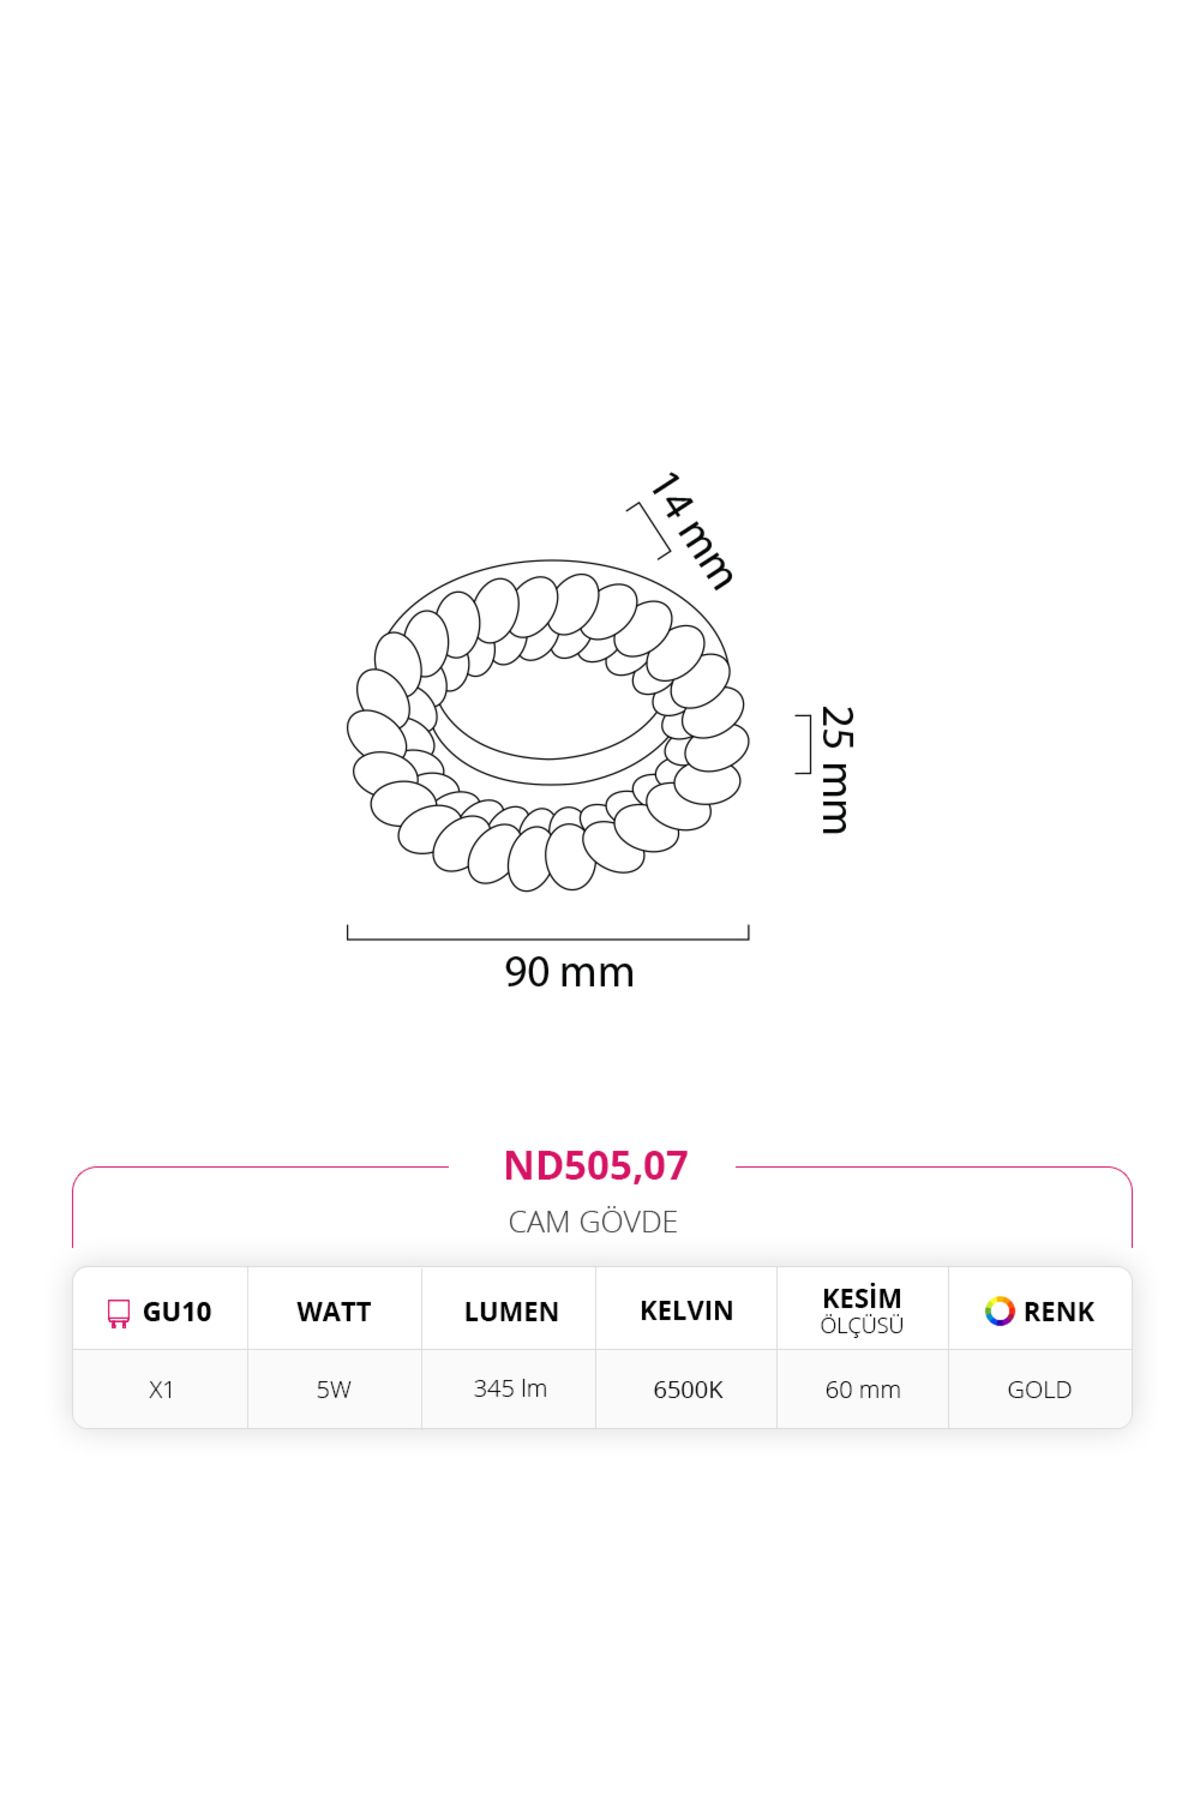Click the X1 quantity cell
This screenshot has width=1200, height=1800.
coord(161,1389)
